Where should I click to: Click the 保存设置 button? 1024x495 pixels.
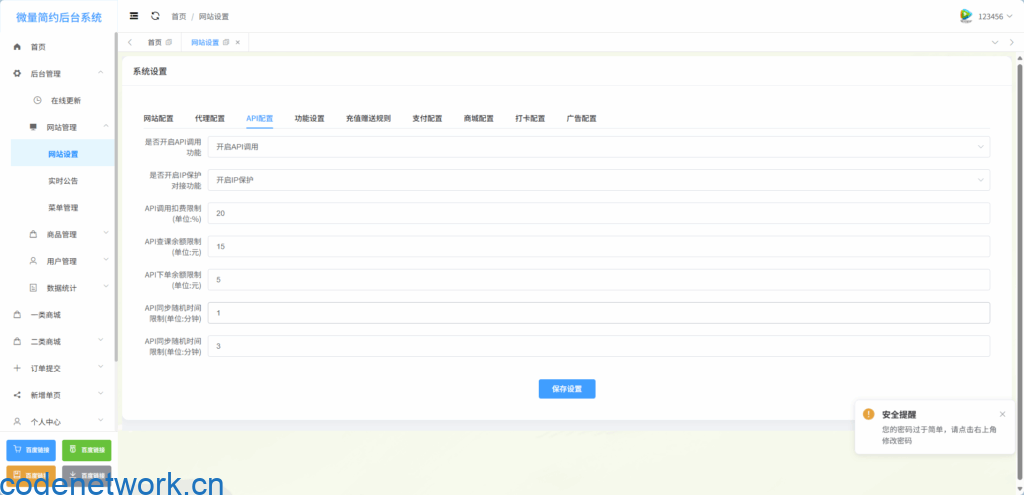[567, 389]
